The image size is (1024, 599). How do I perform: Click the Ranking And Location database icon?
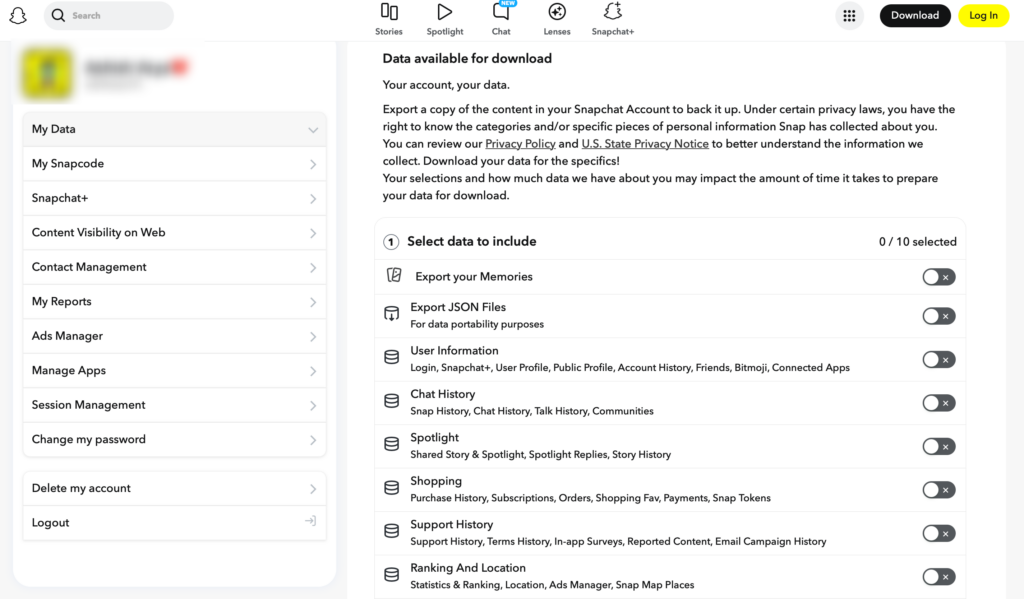pos(391,575)
